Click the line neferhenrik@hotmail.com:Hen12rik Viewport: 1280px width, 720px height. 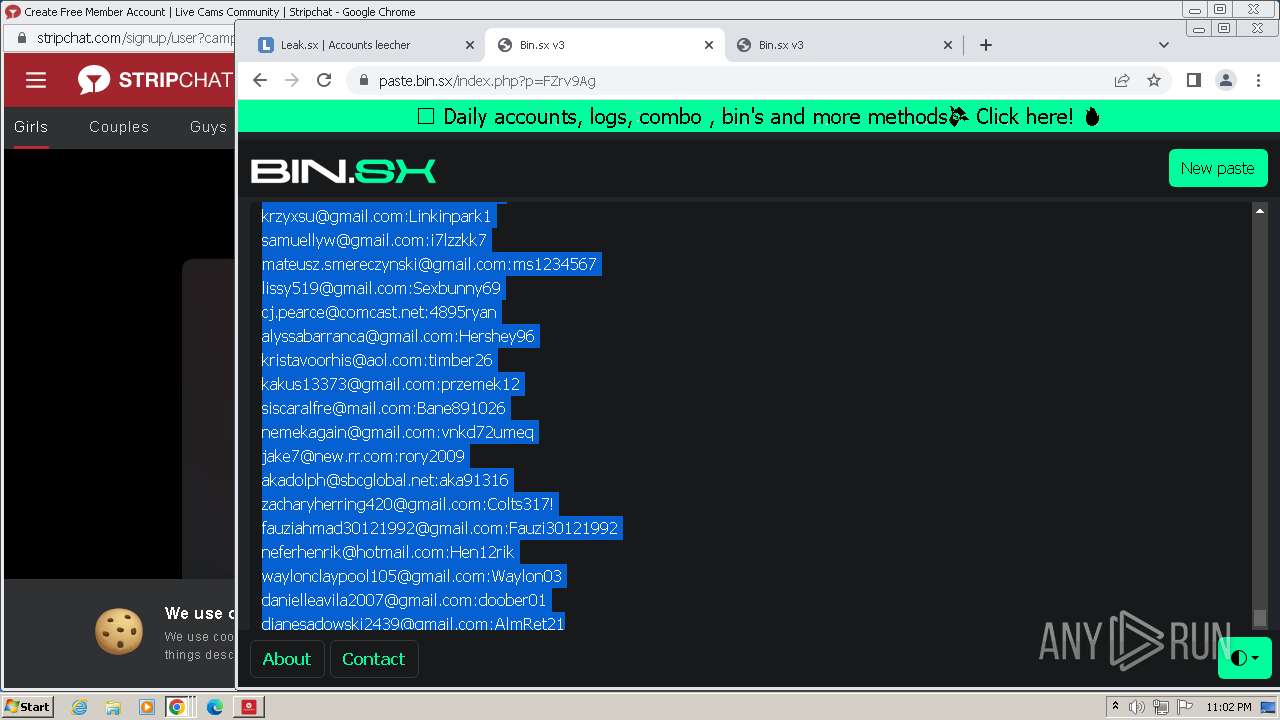388,552
